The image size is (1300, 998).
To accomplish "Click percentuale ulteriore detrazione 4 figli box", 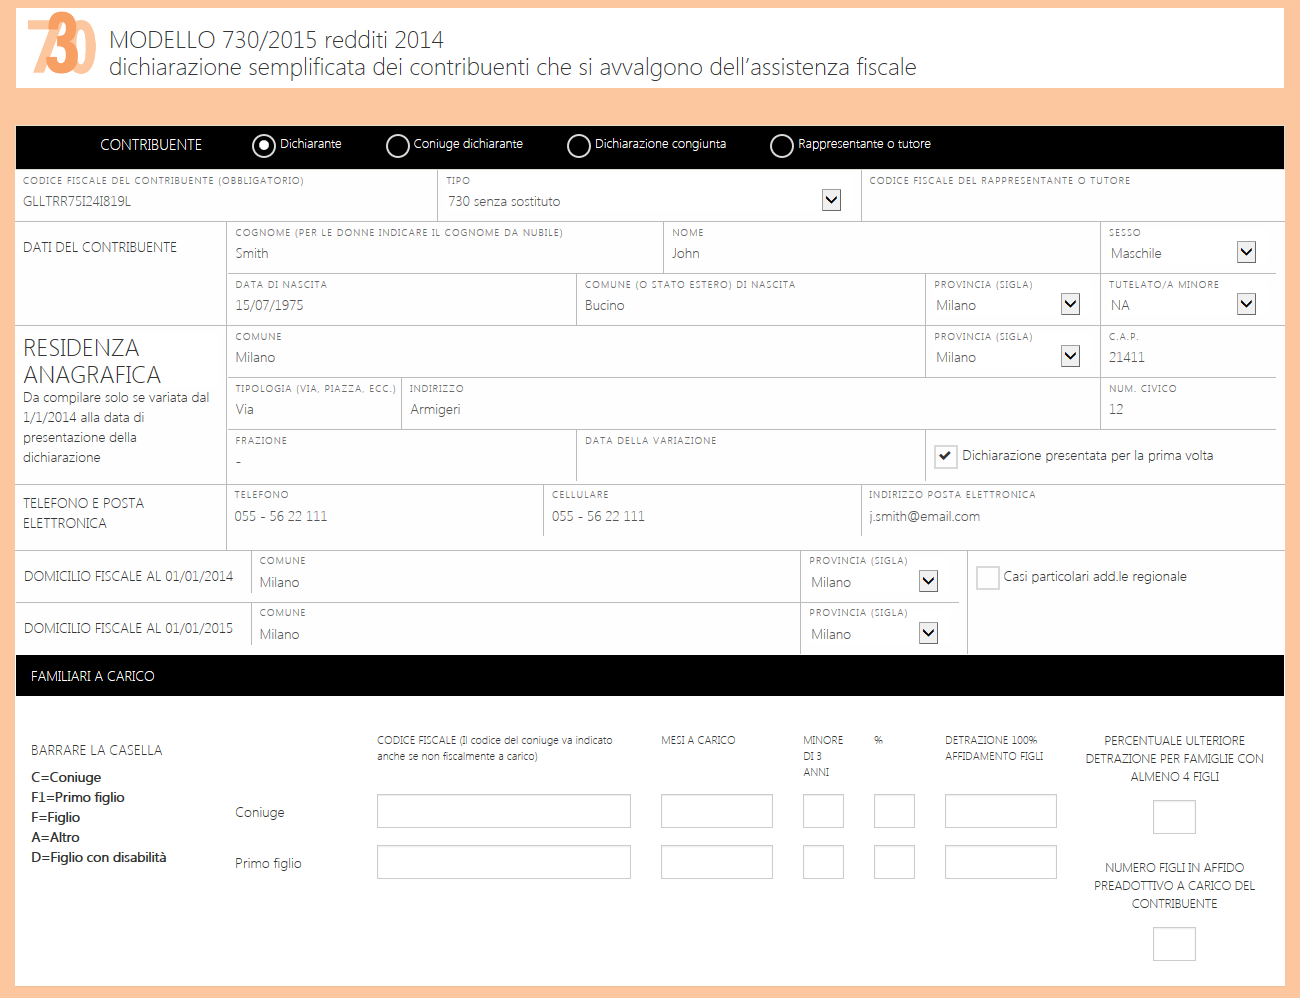I will click(1174, 817).
